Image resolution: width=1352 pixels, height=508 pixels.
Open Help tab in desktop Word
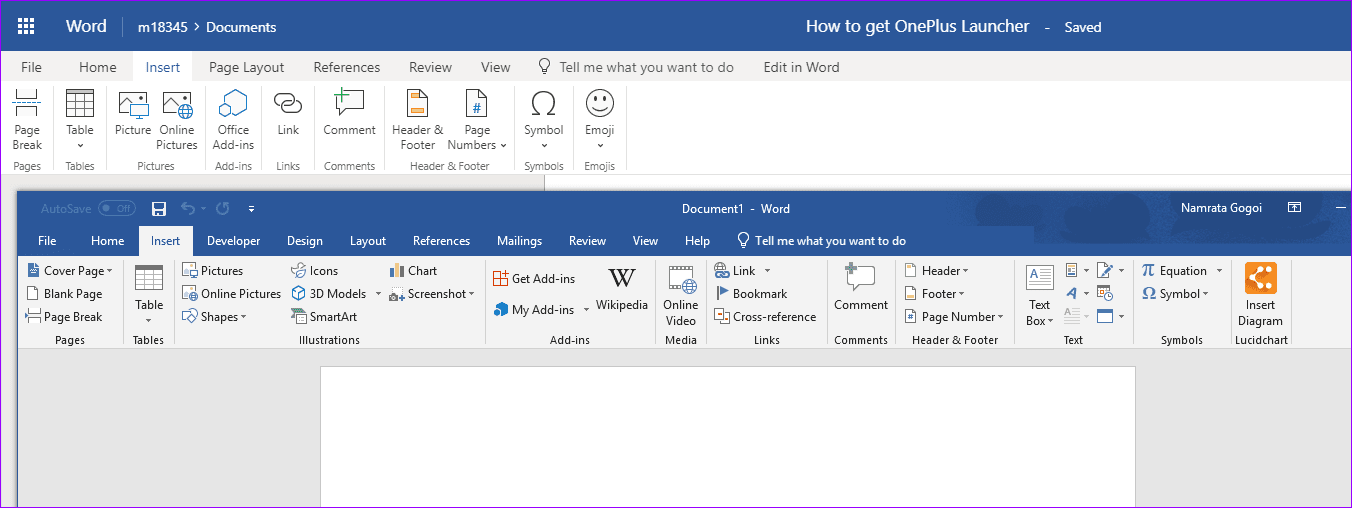tap(697, 241)
